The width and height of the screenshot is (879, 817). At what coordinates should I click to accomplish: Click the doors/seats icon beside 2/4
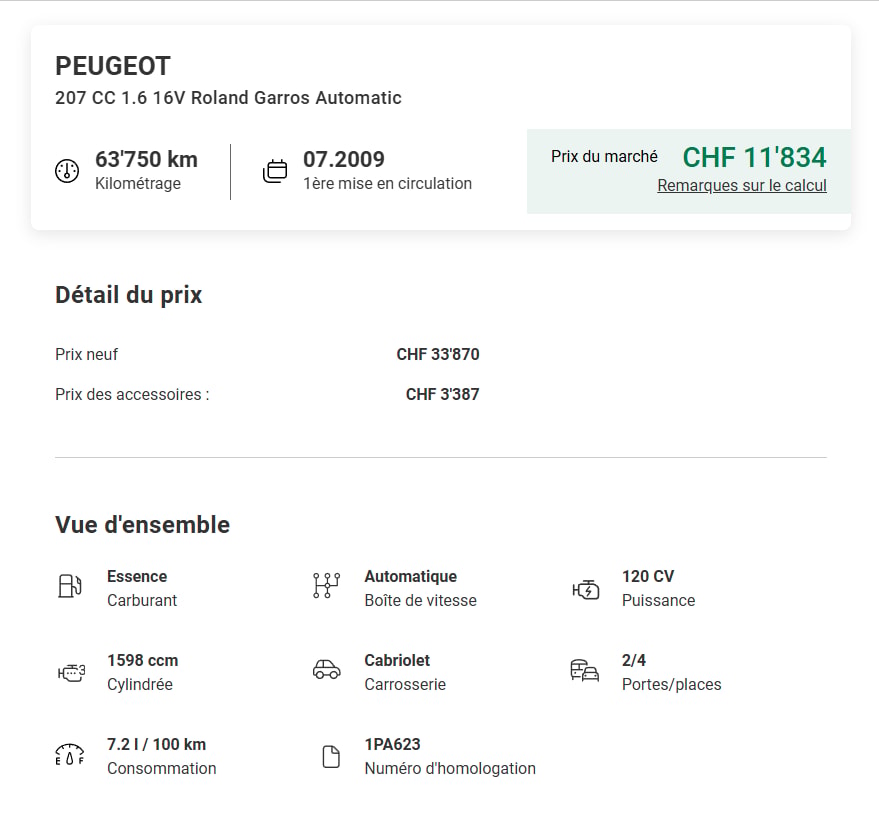[585, 670]
